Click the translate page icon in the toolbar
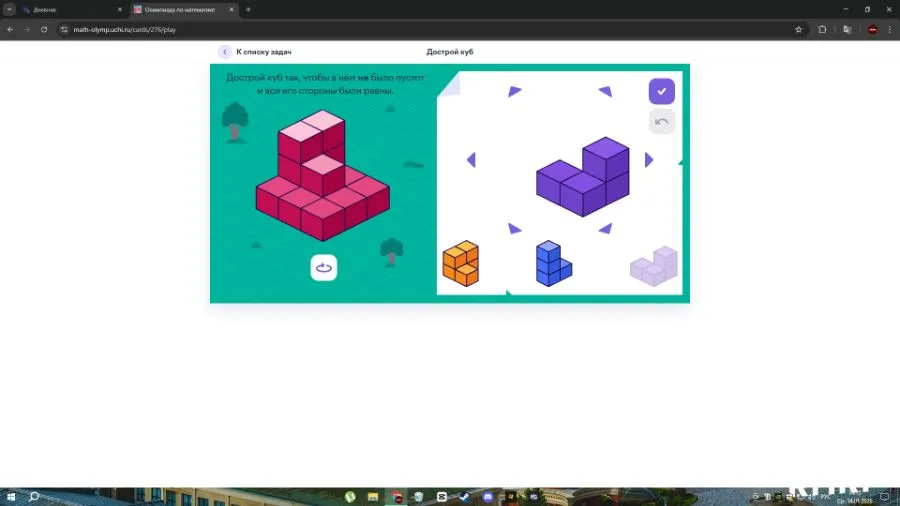The width and height of the screenshot is (900, 506). pyautogui.click(x=847, y=29)
